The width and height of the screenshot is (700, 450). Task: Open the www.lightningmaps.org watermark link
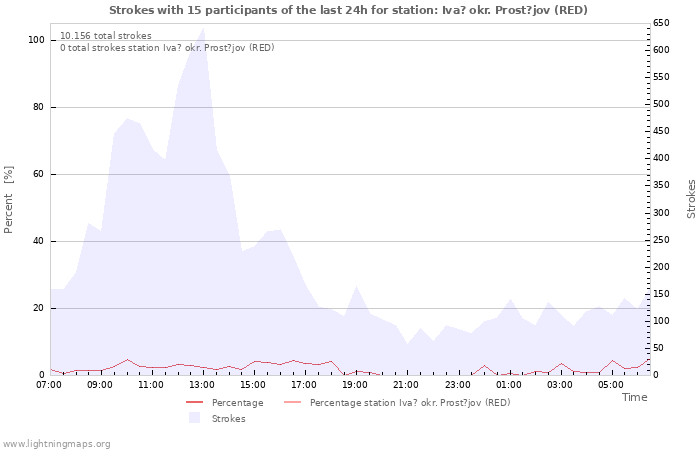[56, 443]
